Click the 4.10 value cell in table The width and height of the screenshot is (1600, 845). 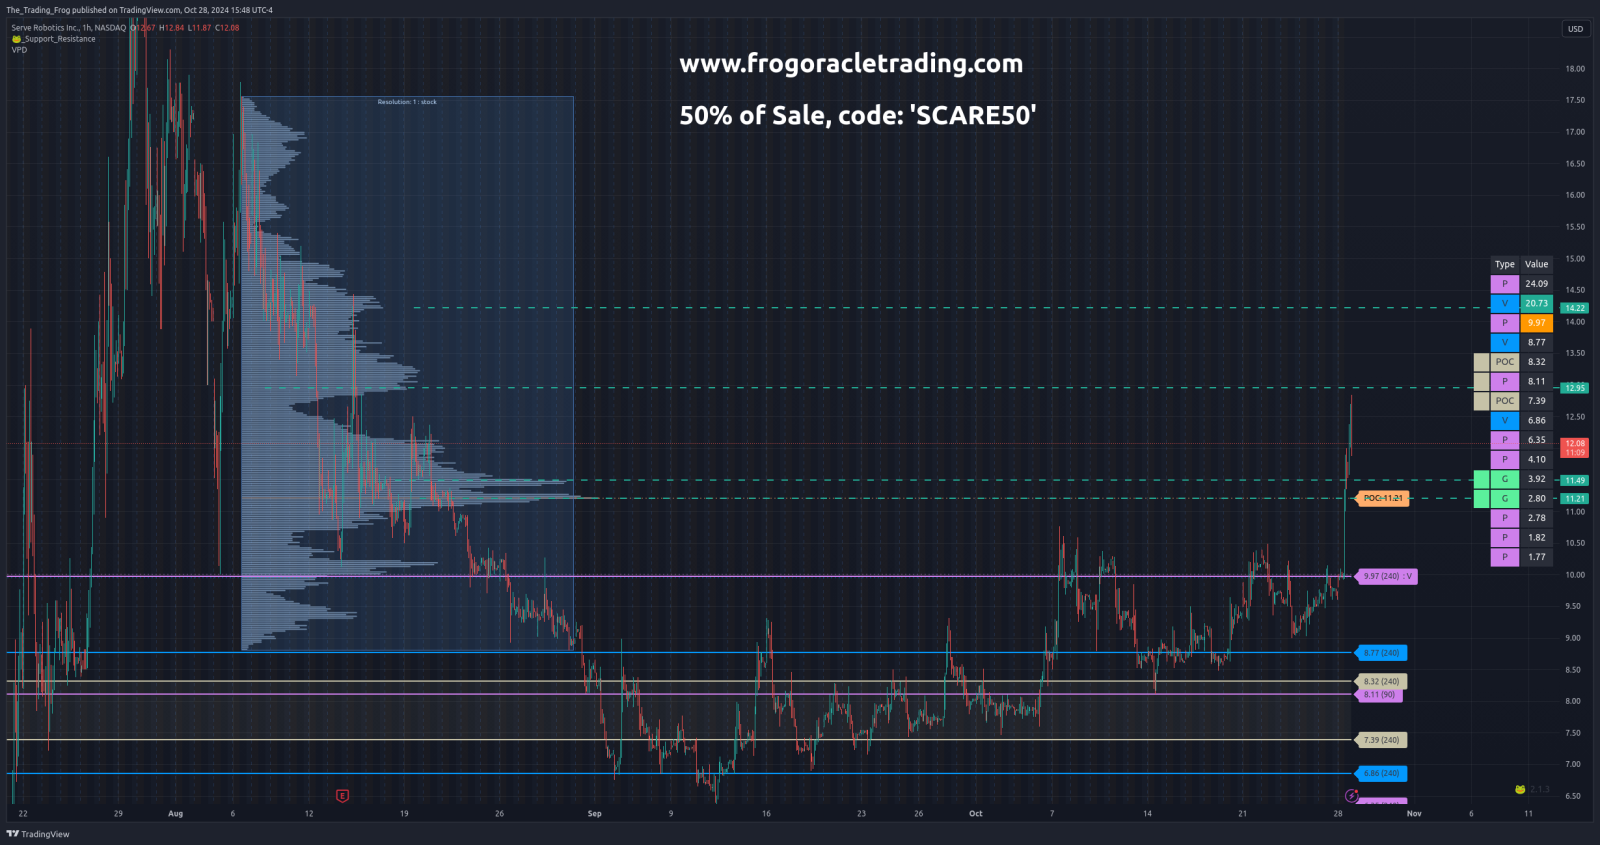click(x=1537, y=459)
